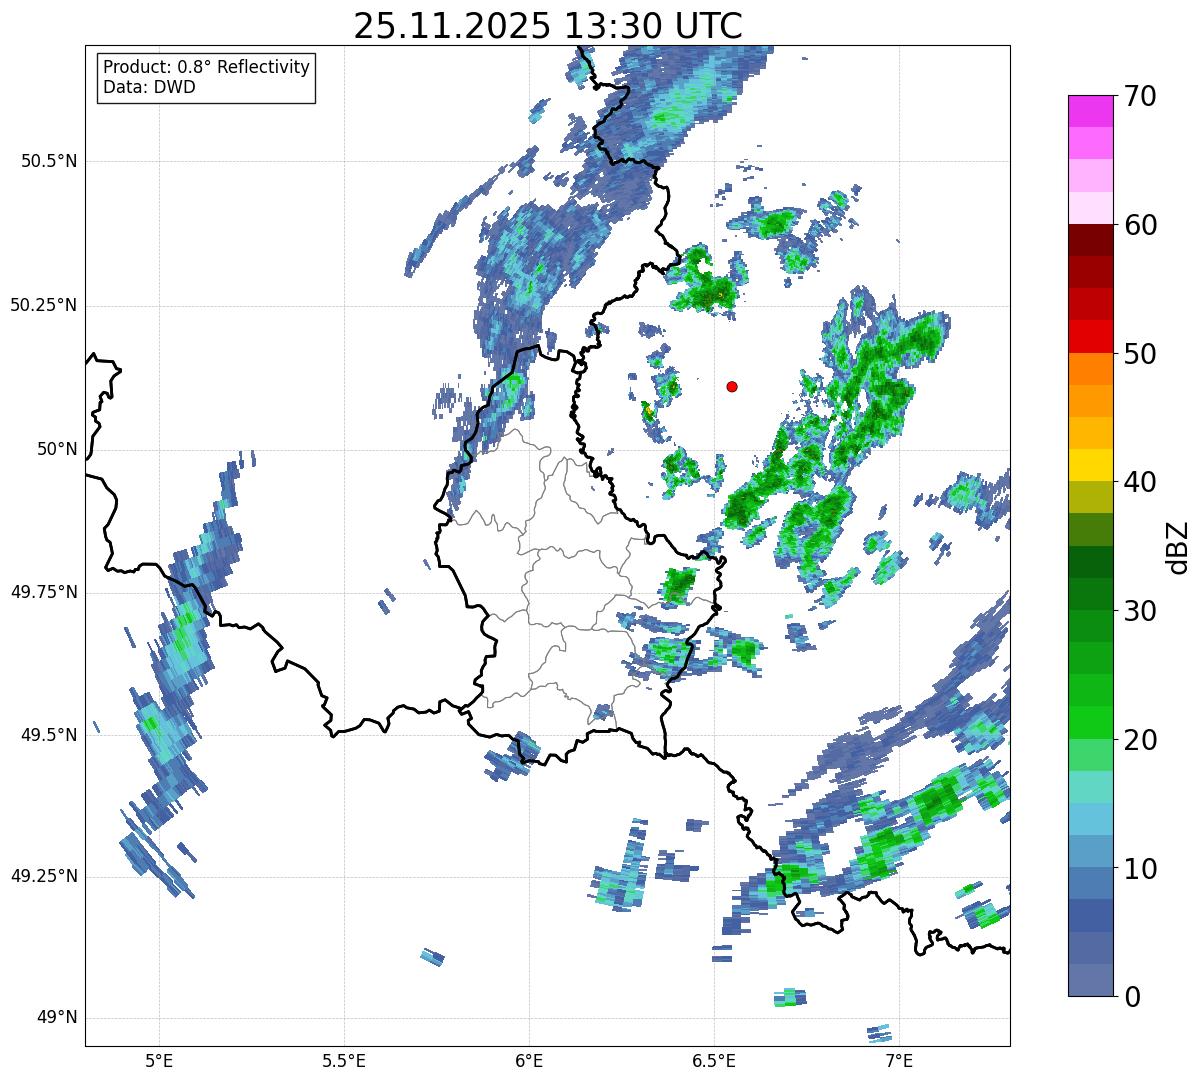The image size is (1202, 1081).
Task: Pick the magenta top colorbar segment
Action: point(1090,111)
